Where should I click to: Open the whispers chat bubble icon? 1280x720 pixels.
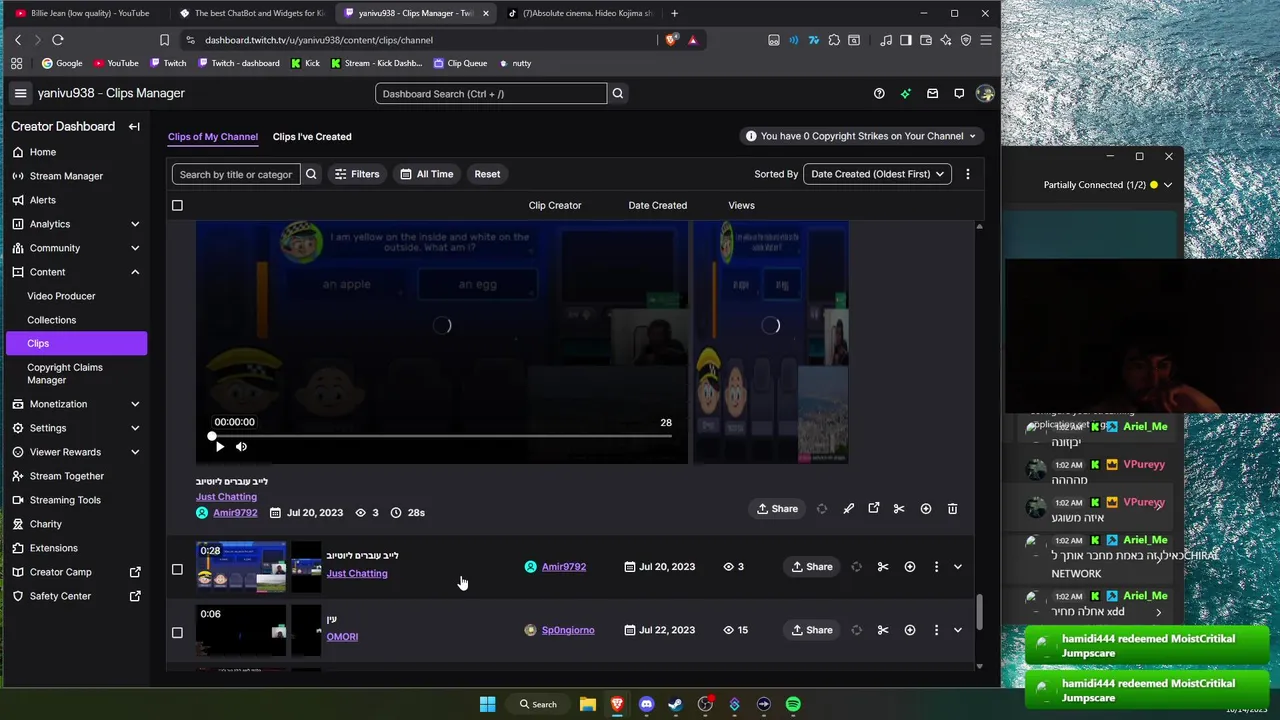(x=959, y=93)
